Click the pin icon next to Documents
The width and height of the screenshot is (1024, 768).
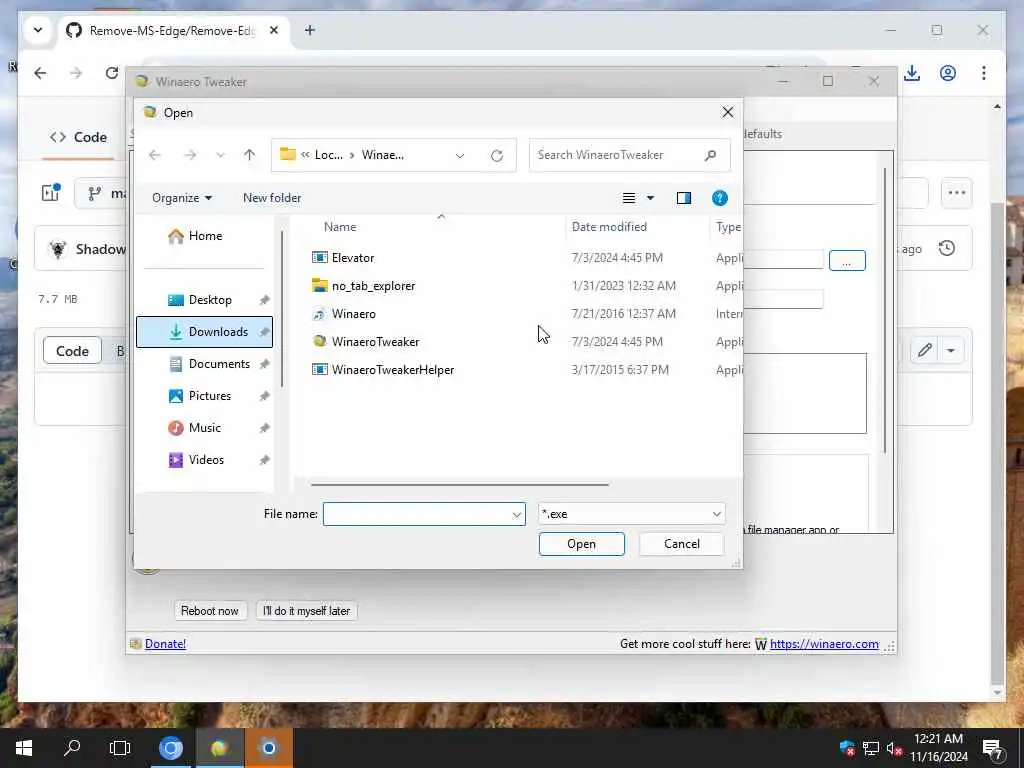point(264,364)
